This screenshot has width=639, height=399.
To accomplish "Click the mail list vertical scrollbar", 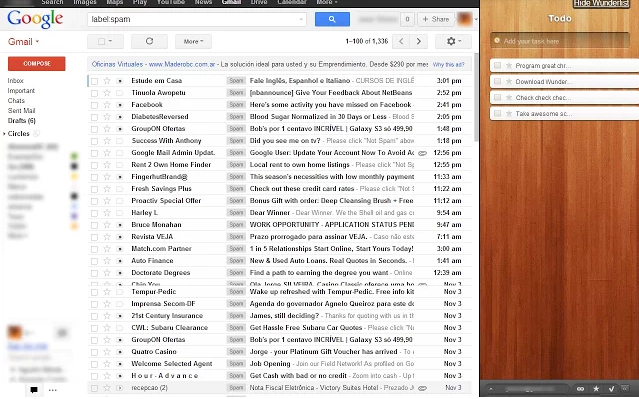I will (476, 98).
